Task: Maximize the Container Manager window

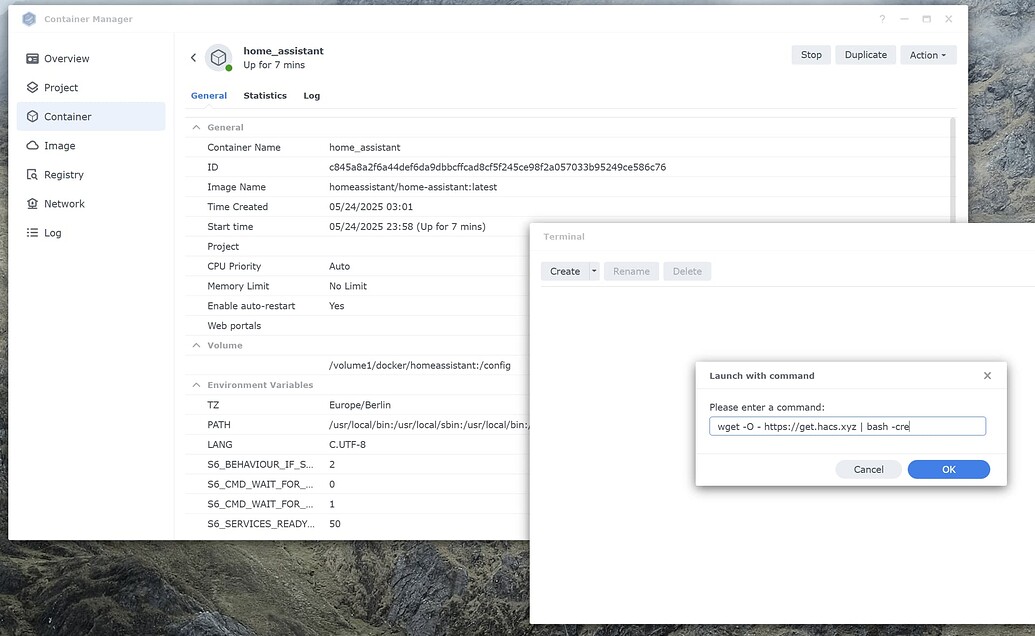Action: [927, 19]
